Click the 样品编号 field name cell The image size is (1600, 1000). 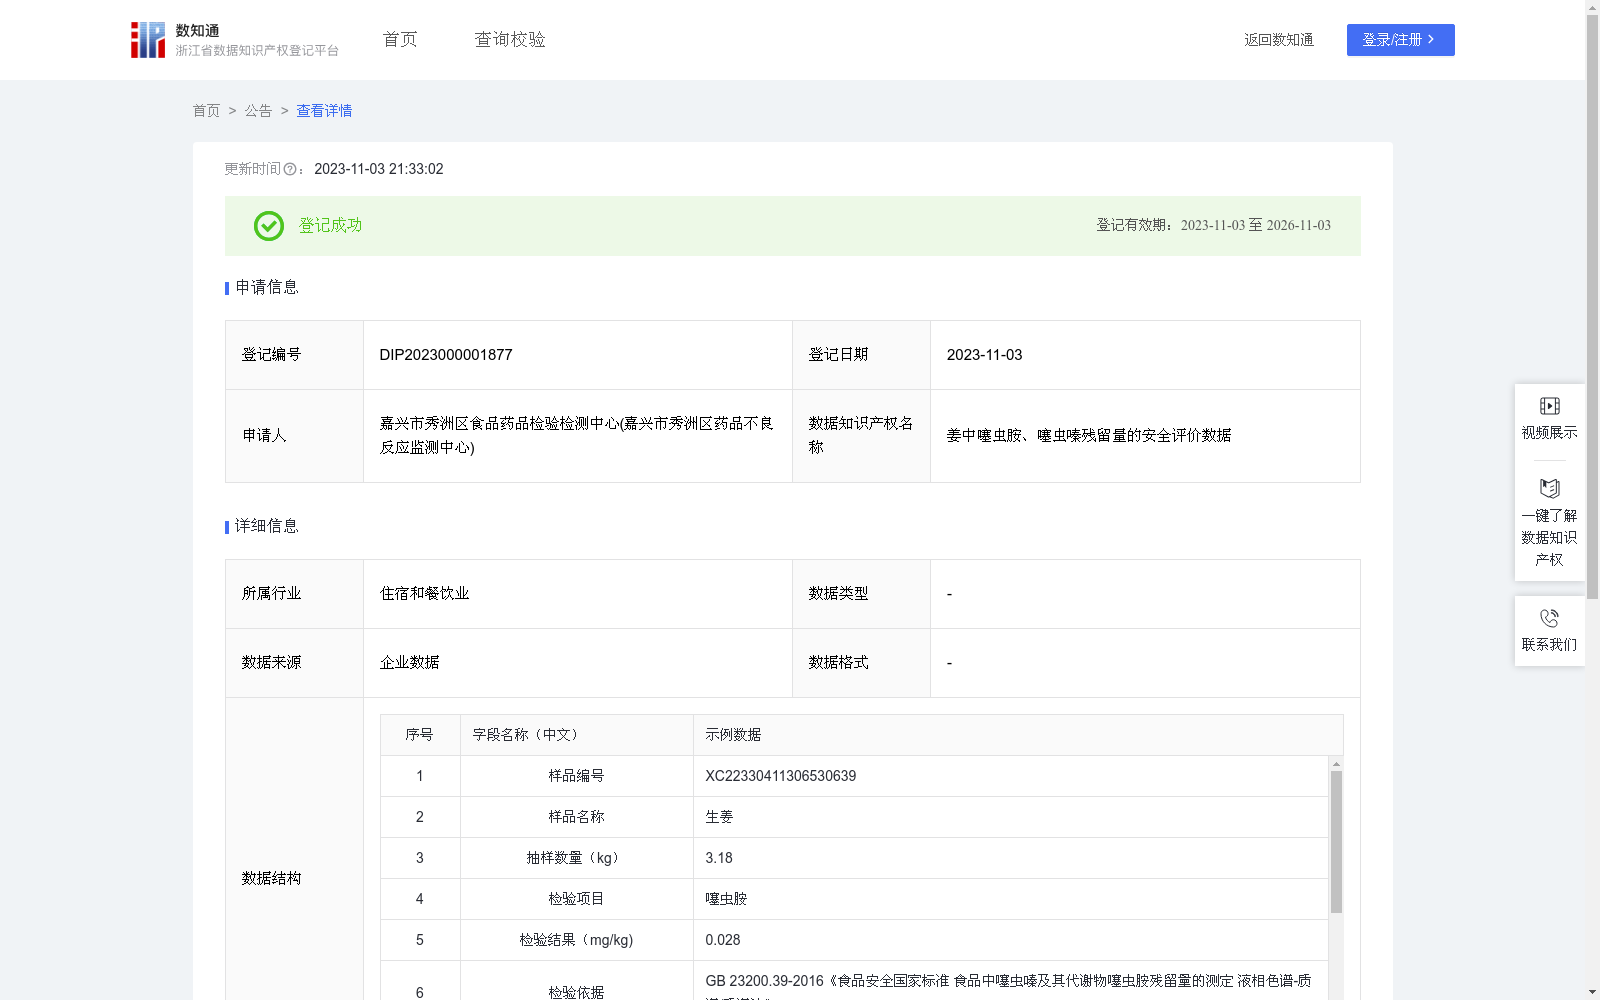click(576, 776)
